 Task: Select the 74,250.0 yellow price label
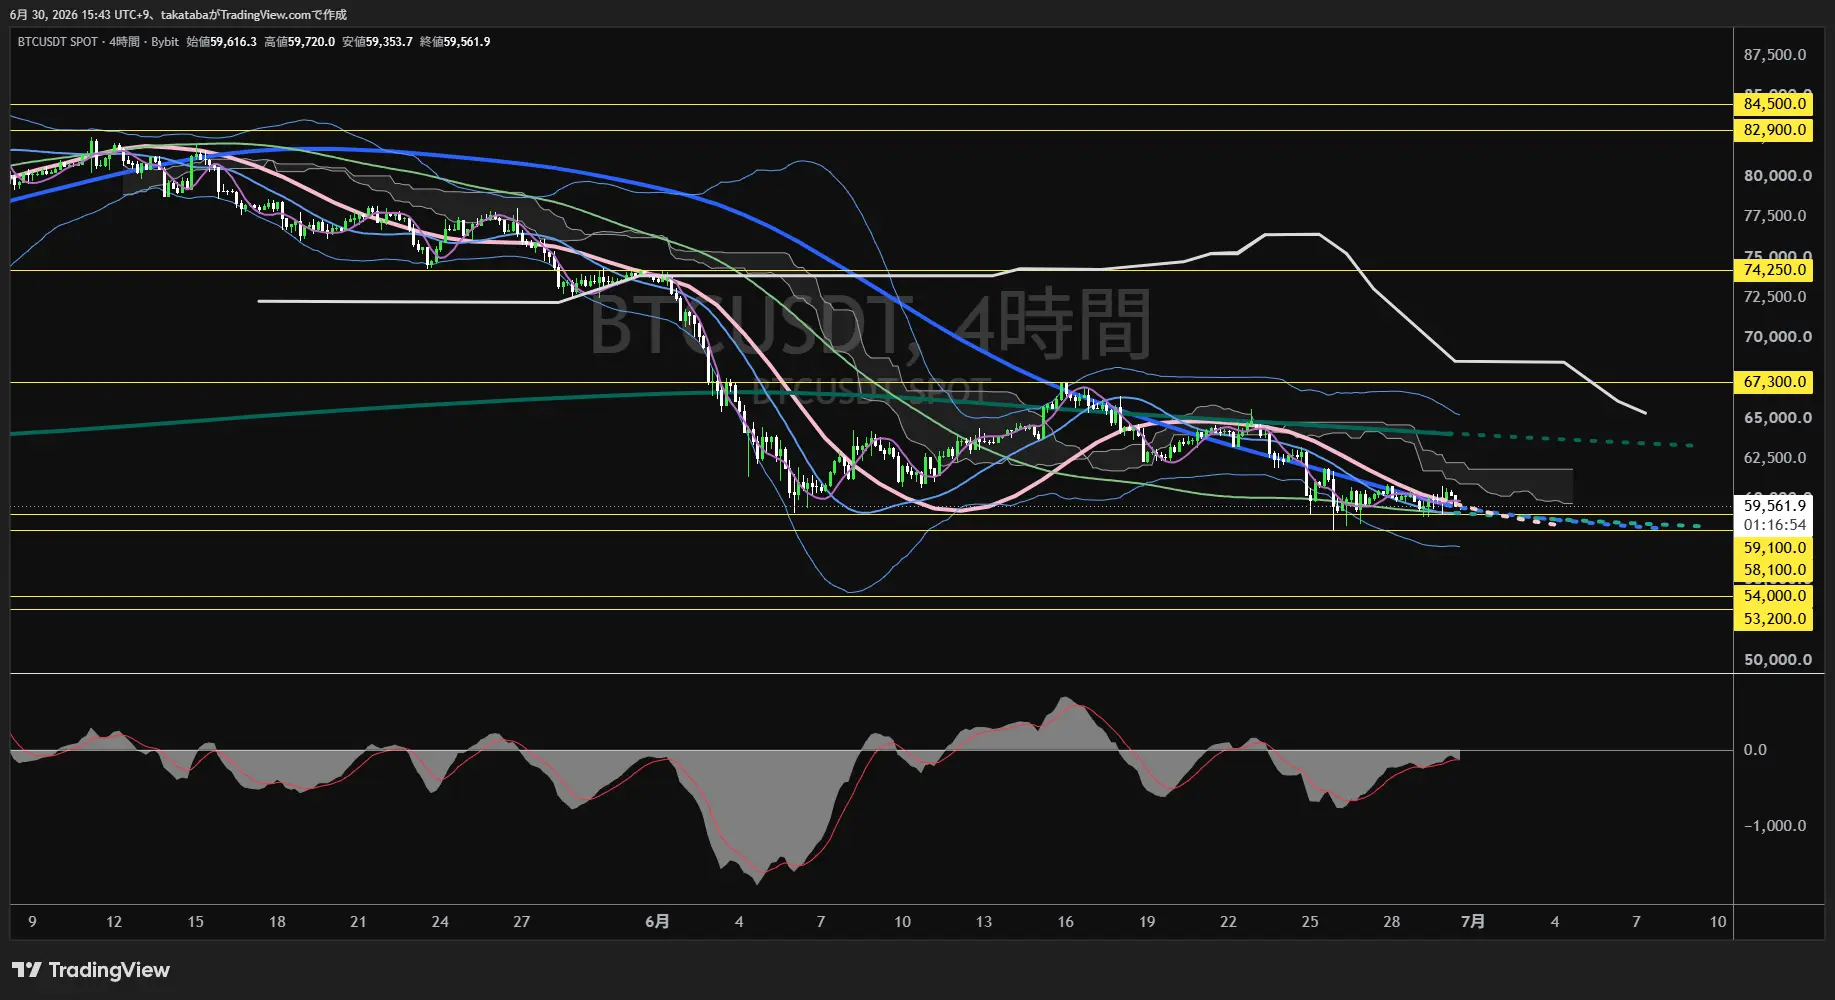(1773, 270)
